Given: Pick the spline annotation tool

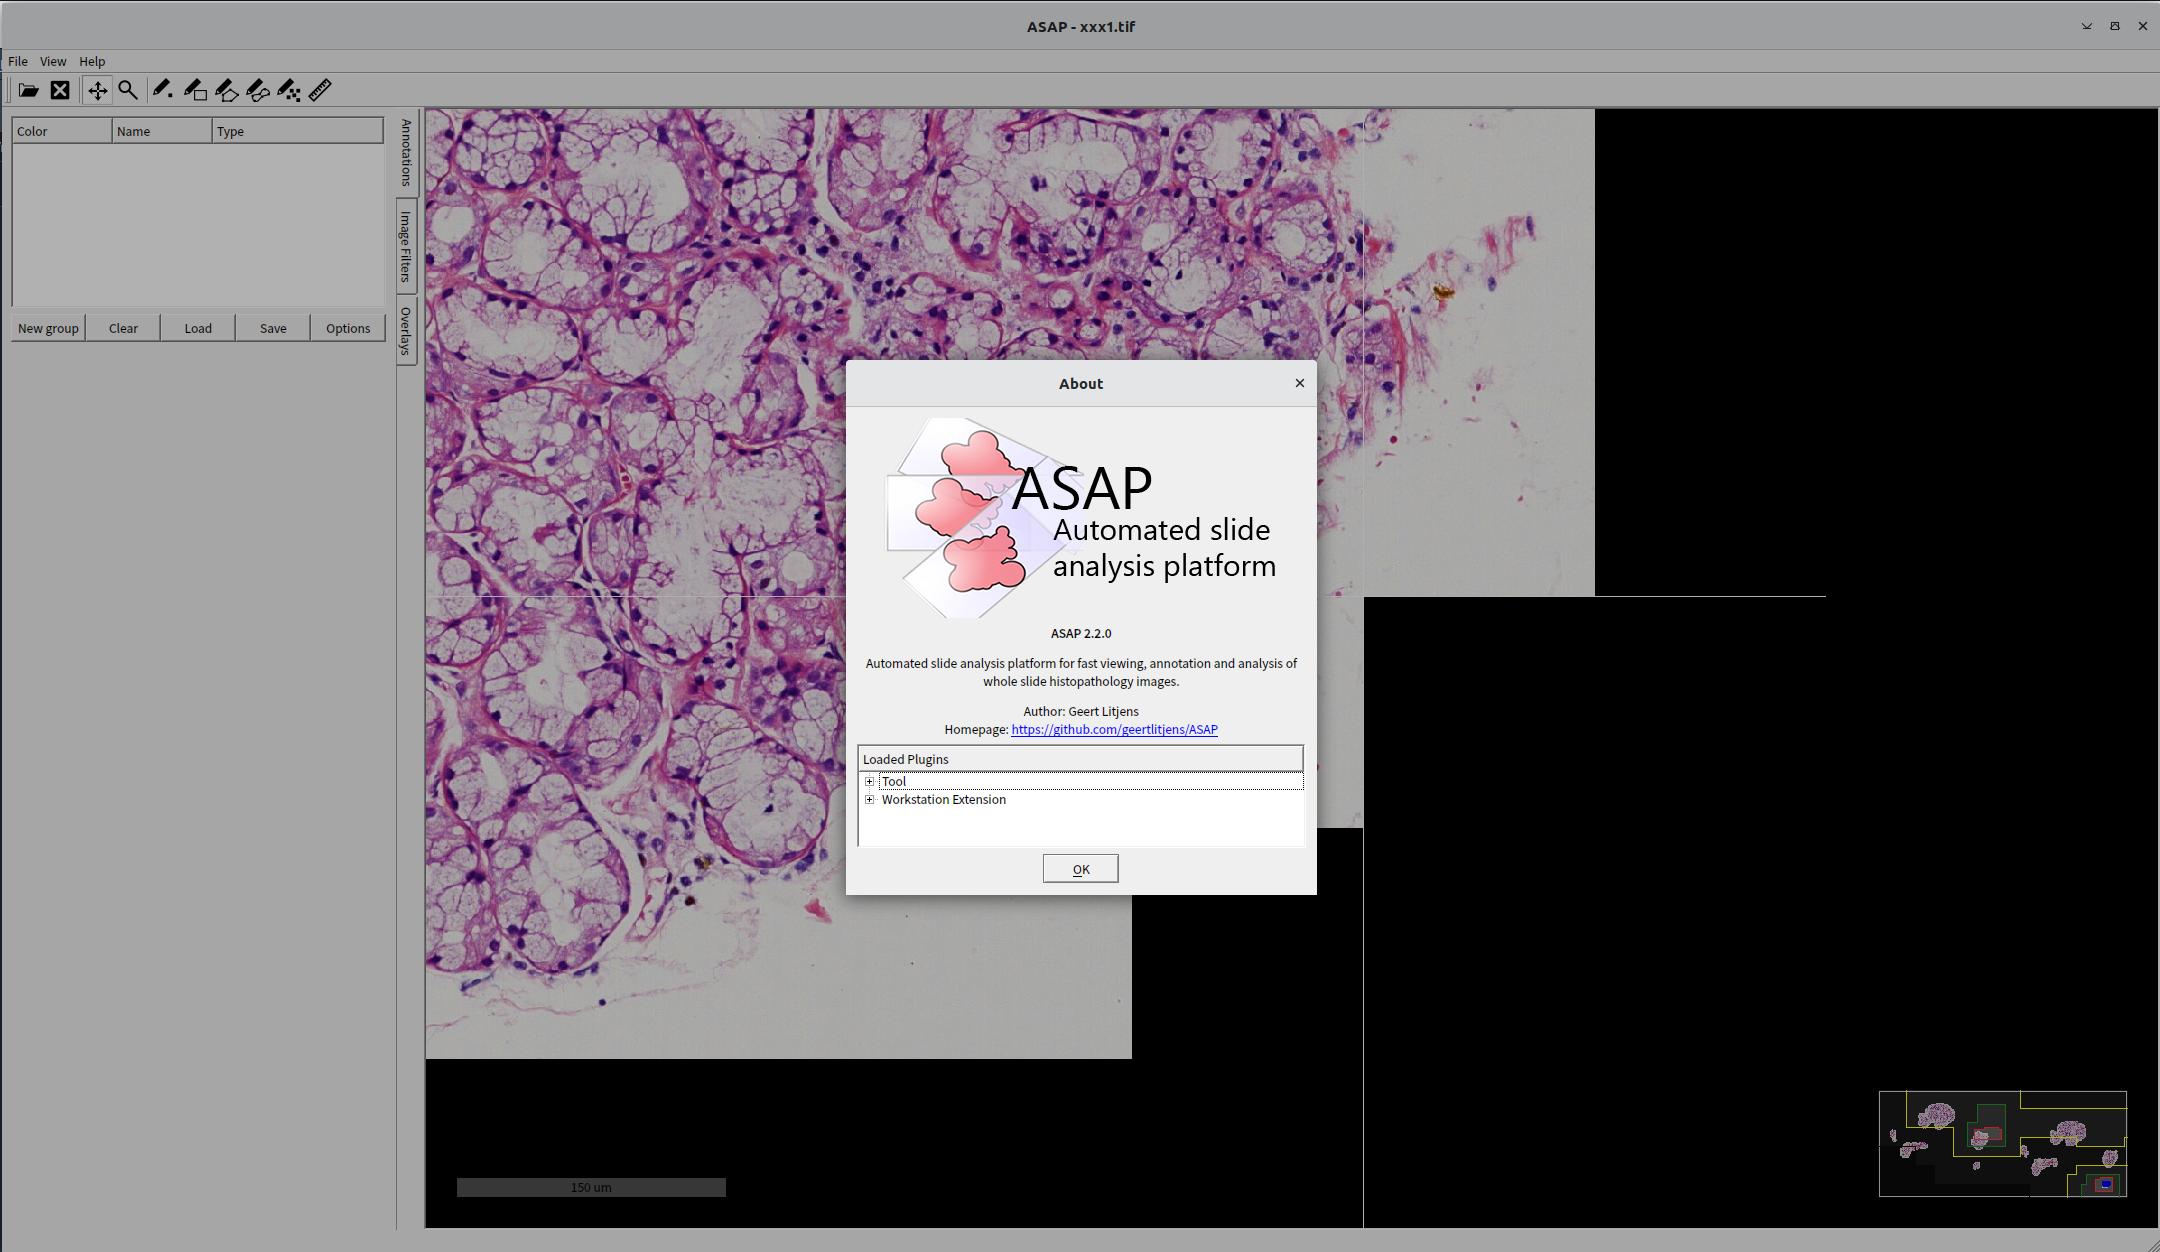Looking at the screenshot, I should (x=259, y=90).
